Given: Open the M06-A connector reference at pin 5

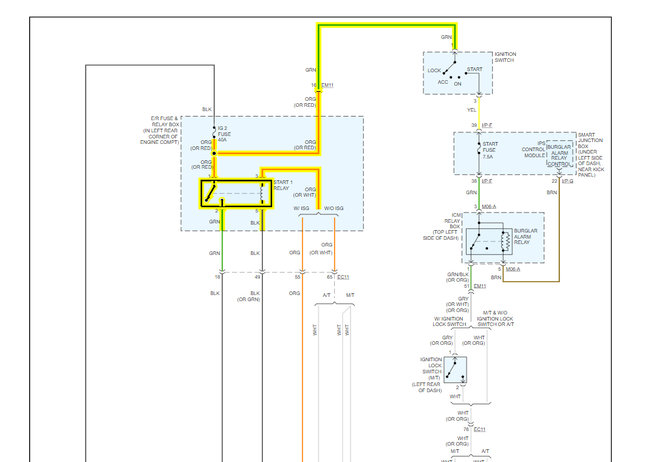Looking at the screenshot, I should point(513,269).
